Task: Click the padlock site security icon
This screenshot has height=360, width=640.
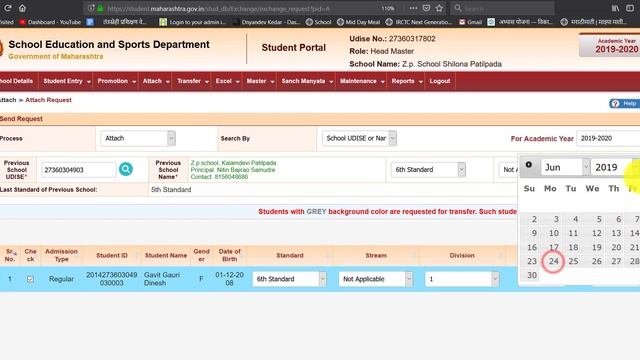Action: pos(100,8)
